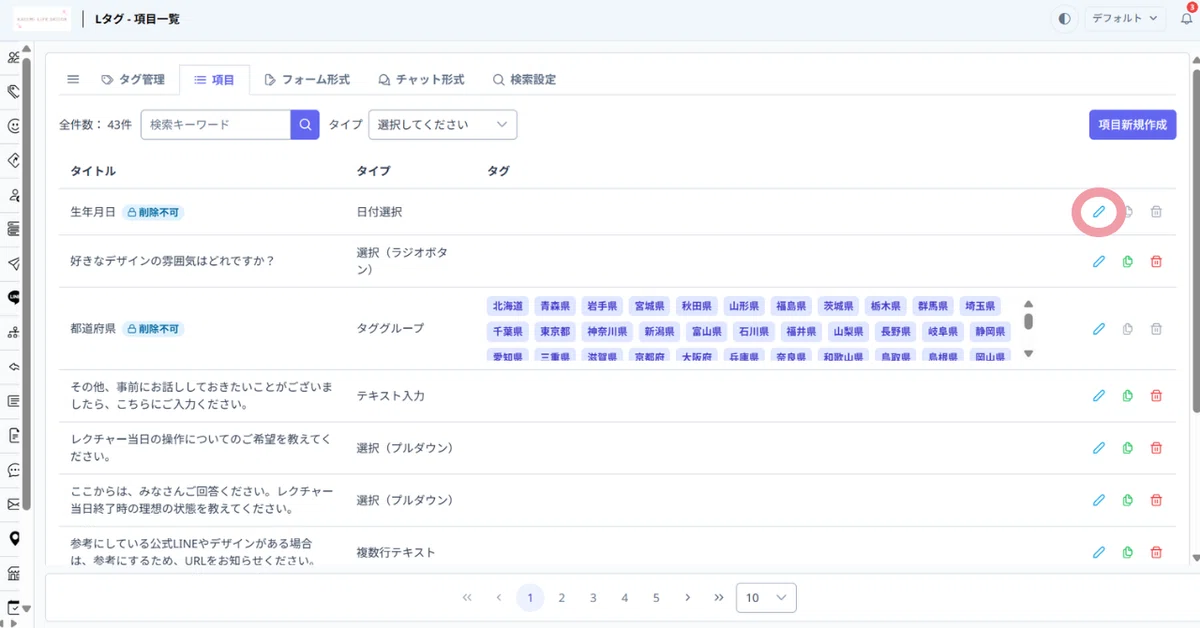1200x628 pixels.
Task: Edit the ここからは、みなさんご回答 item
Action: click(x=1098, y=499)
